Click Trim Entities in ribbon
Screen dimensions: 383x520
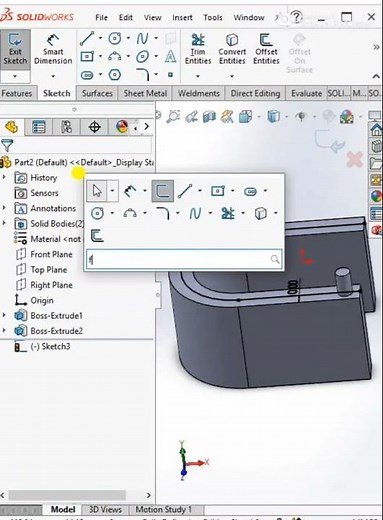click(198, 49)
